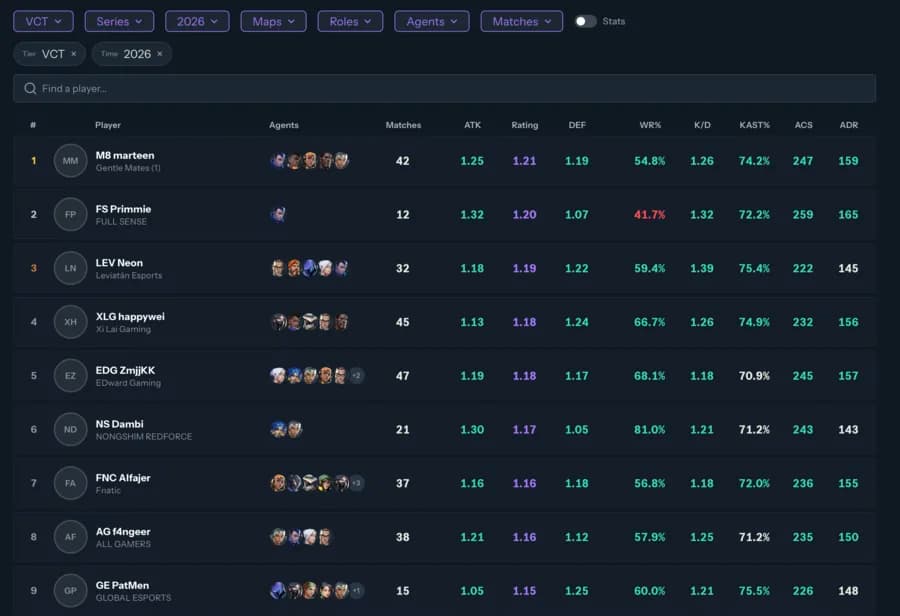Click the FA avatar of FNC Alfajer
The width and height of the screenshot is (900, 616).
point(70,483)
